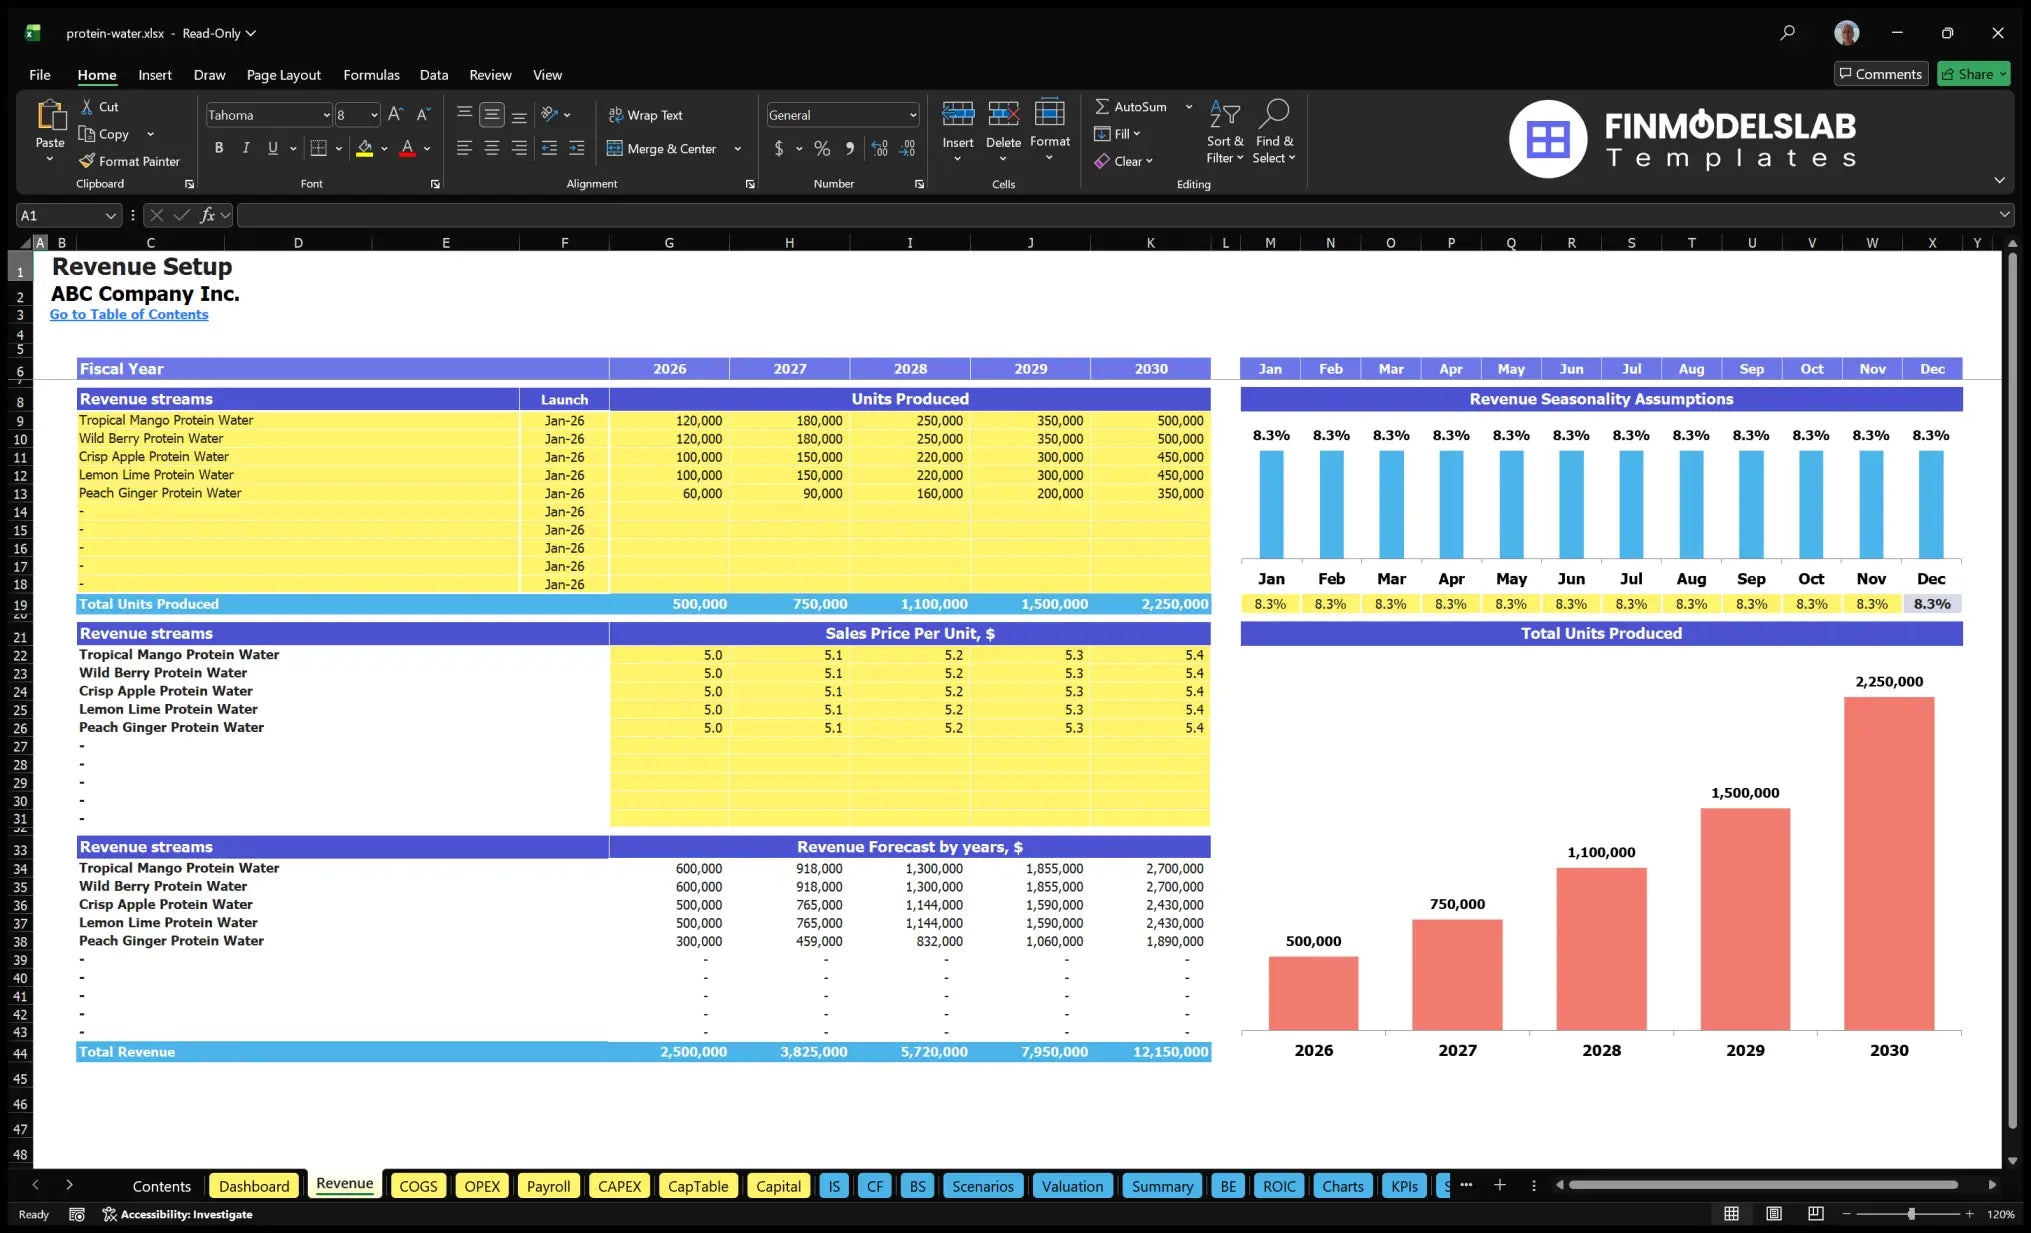Switch to the Data ribbon tab
Image resolution: width=2031 pixels, height=1233 pixels.
[434, 75]
